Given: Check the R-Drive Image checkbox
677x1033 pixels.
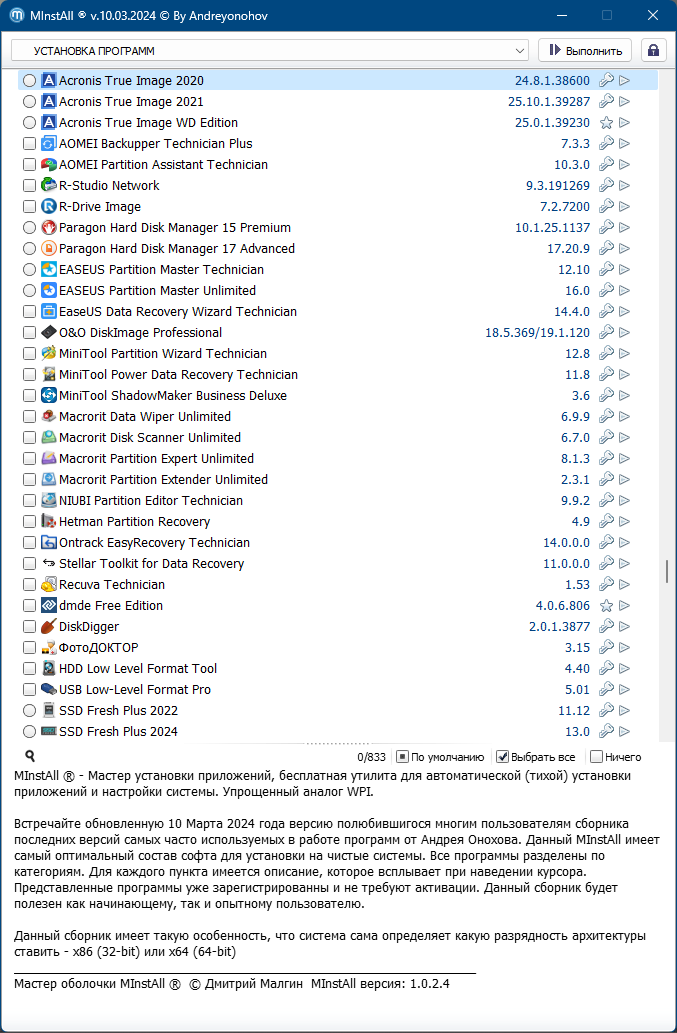Looking at the screenshot, I should point(29,207).
